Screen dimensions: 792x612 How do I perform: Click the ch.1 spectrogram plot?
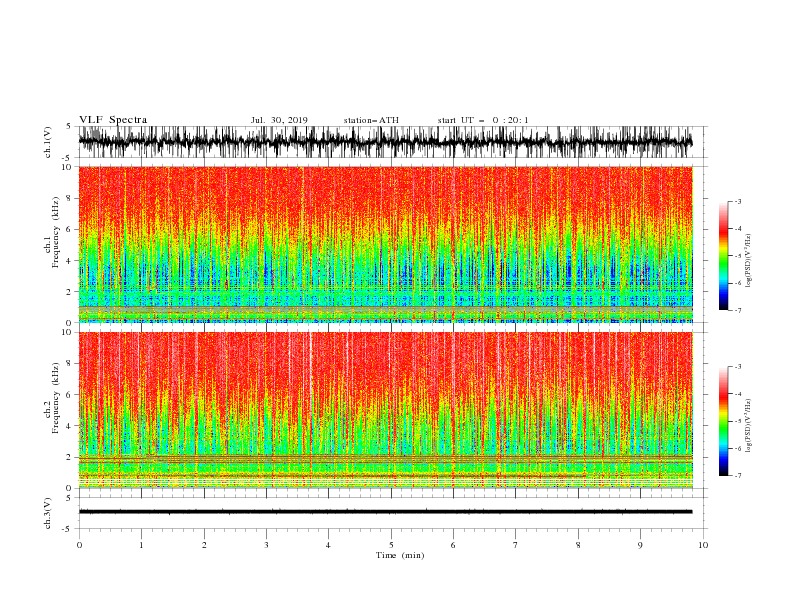[x=385, y=244]
